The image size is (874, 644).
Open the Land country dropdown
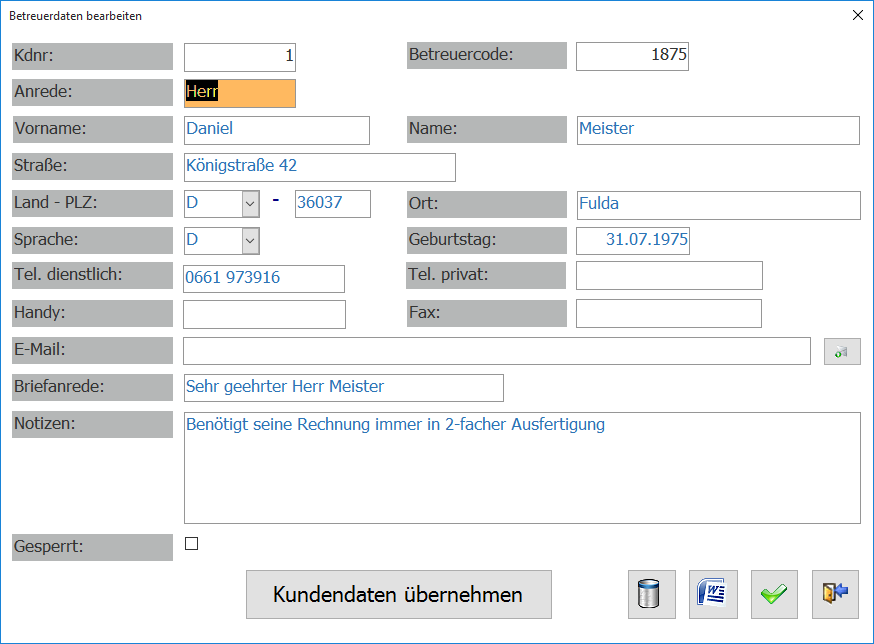250,204
